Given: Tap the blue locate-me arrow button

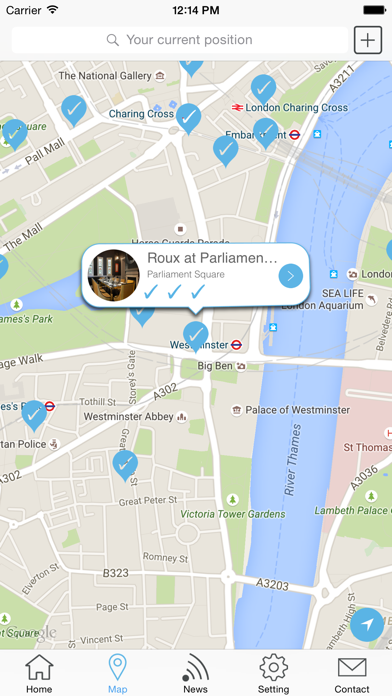Looking at the screenshot, I should tap(367, 625).
